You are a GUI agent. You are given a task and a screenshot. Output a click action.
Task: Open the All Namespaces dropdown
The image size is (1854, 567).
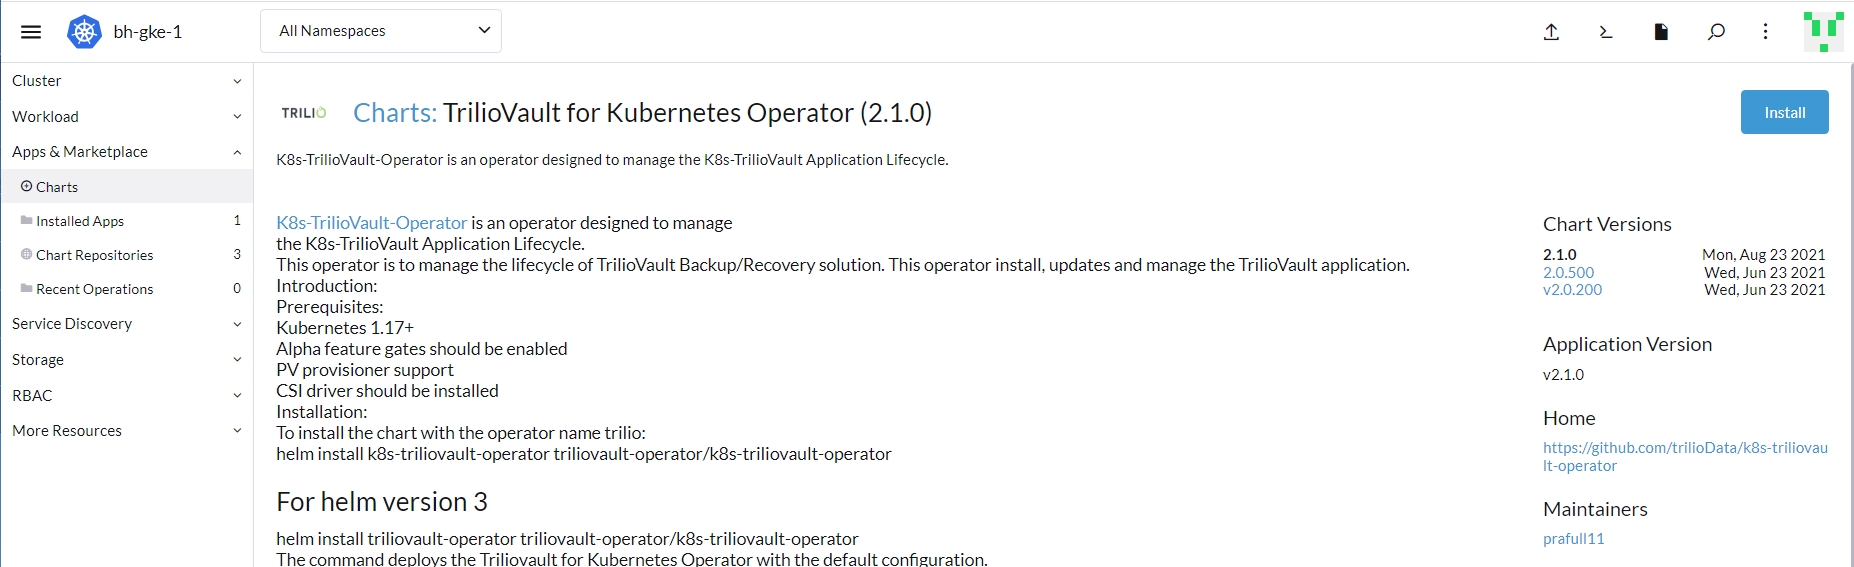click(381, 31)
